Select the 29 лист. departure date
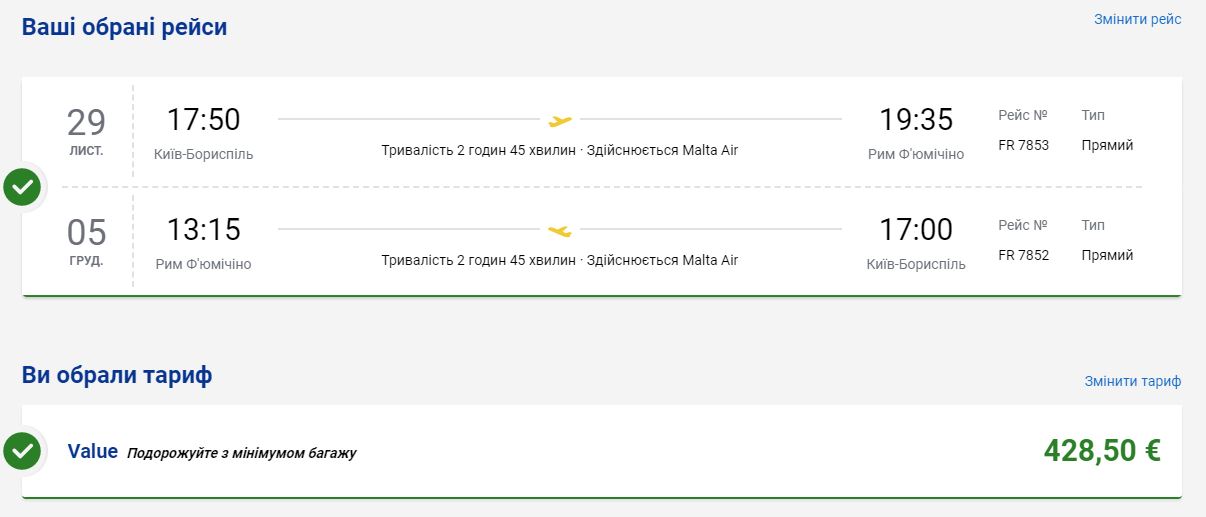 pyautogui.click(x=86, y=131)
